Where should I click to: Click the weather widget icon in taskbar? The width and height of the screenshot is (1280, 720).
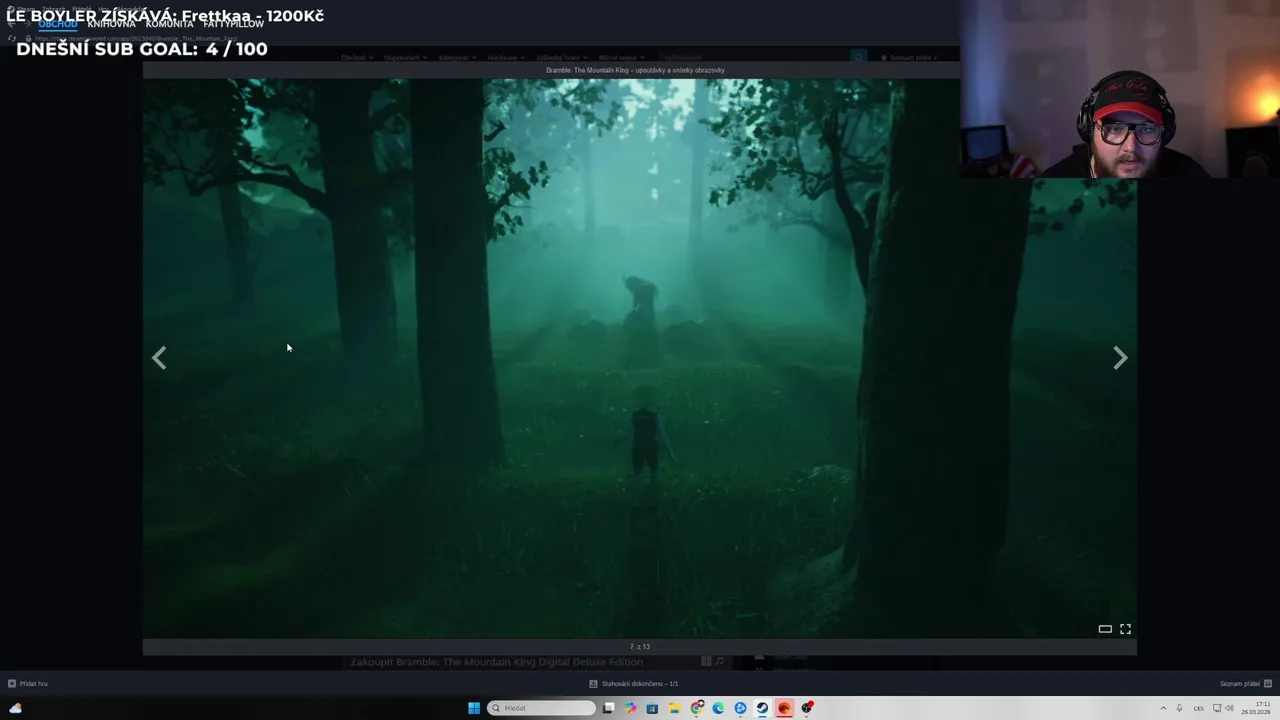tap(16, 708)
